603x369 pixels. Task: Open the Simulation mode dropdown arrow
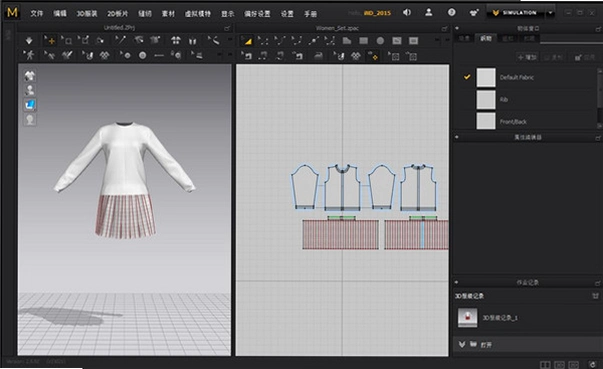pyautogui.click(x=550, y=13)
